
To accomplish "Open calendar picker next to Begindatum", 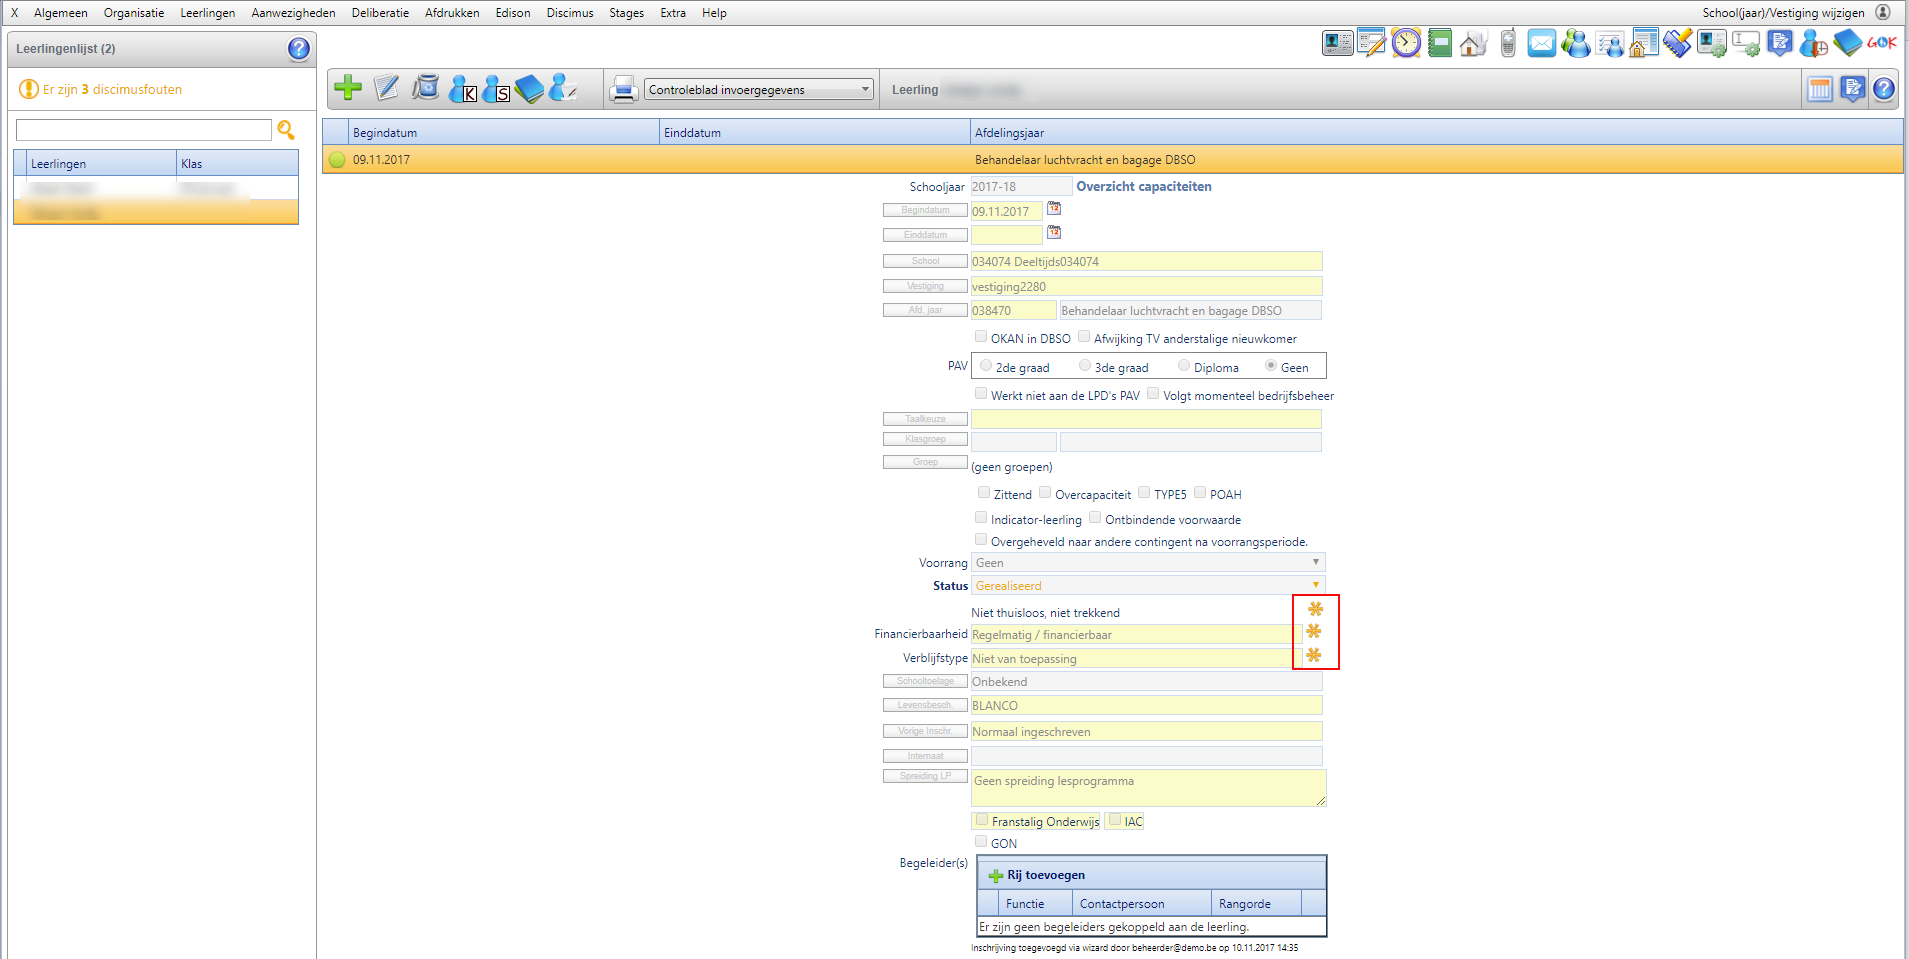I will pyautogui.click(x=1054, y=209).
